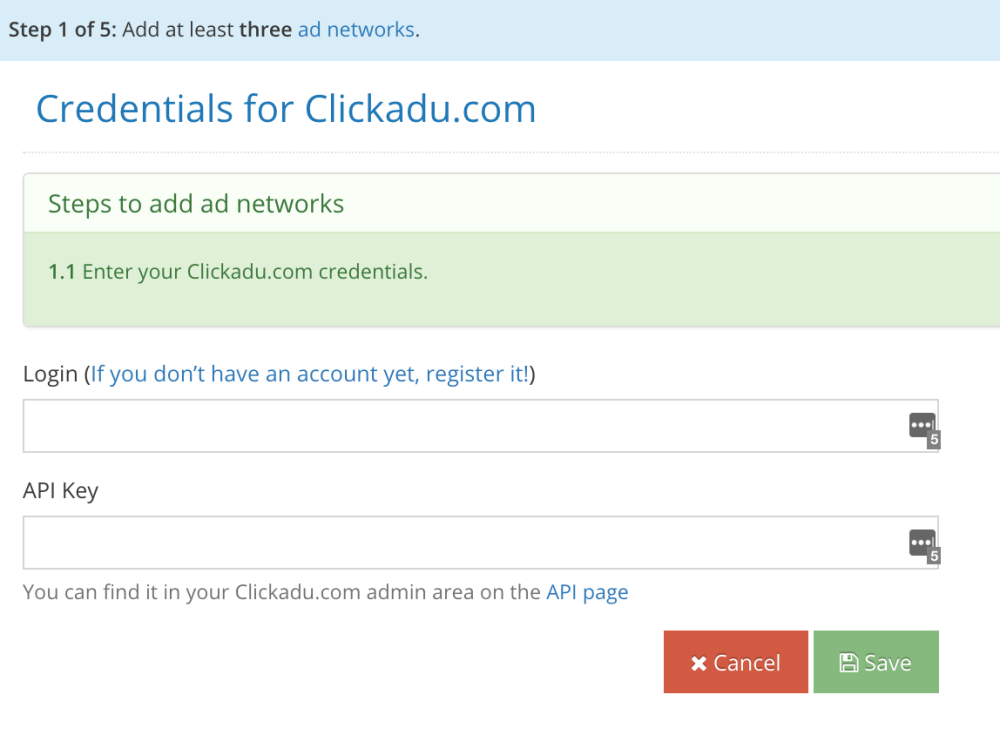Select the 1.1 Enter your credentials step
This screenshot has height=742, width=1000.
pos(238,272)
